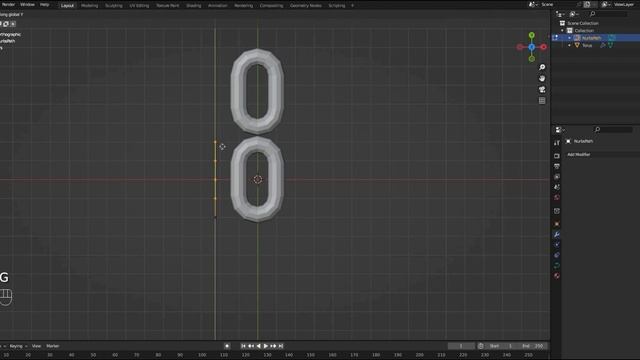Image resolution: width=640 pixels, height=360 pixels.
Task: Open the timeline Marker menu
Action: [53, 346]
